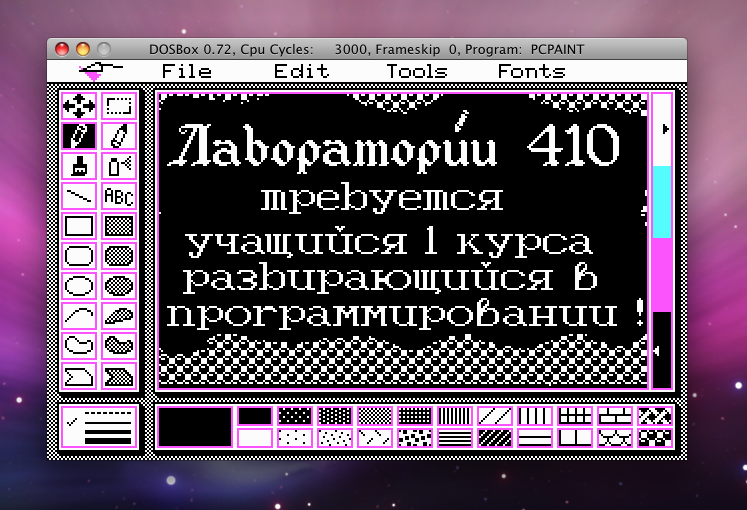Activate the spray can tool
This screenshot has height=510, width=747.
click(x=119, y=165)
